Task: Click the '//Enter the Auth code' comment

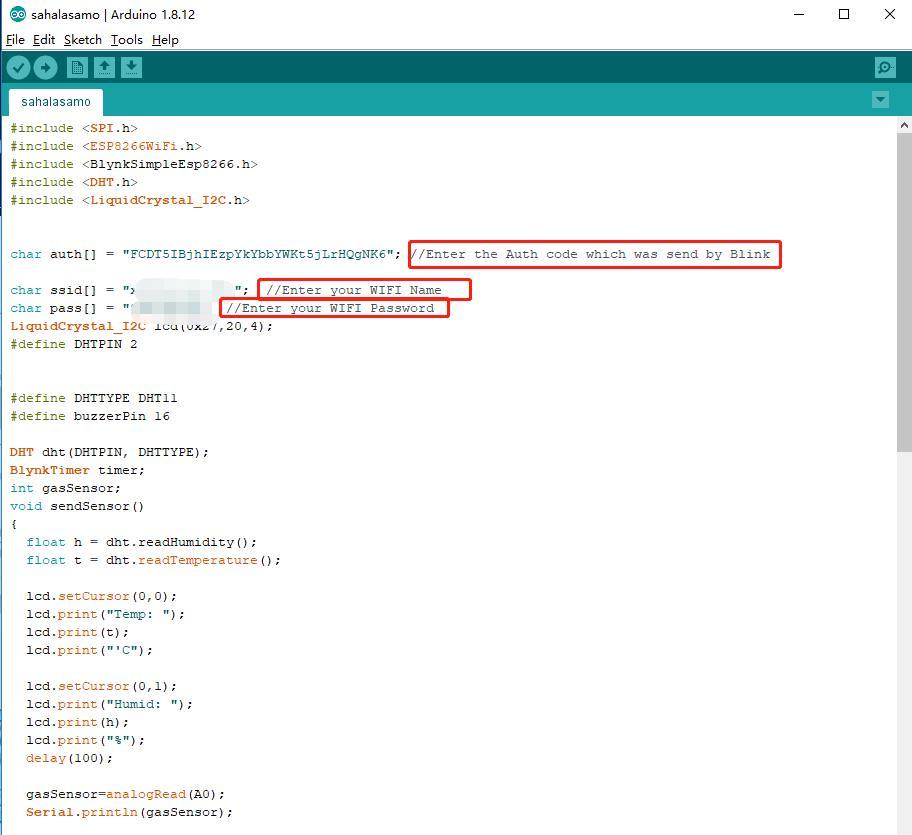Action: coord(590,254)
